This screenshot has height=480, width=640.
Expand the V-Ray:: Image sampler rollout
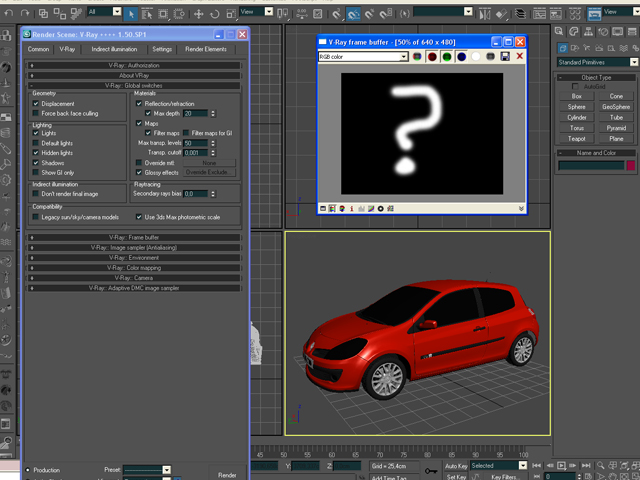tap(134, 248)
